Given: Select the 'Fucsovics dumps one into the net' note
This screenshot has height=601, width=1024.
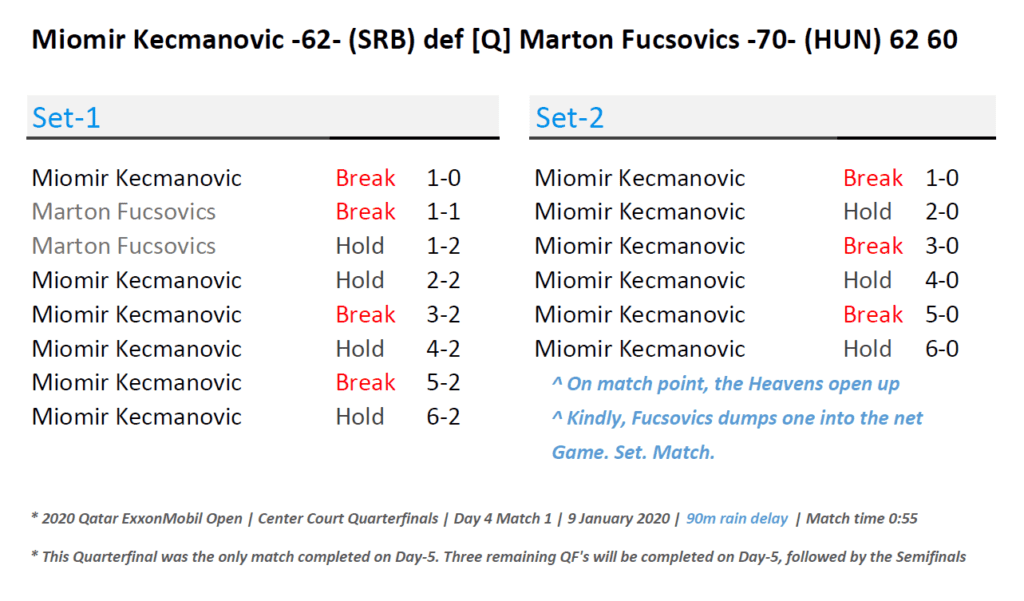Looking at the screenshot, I should pos(737,418).
